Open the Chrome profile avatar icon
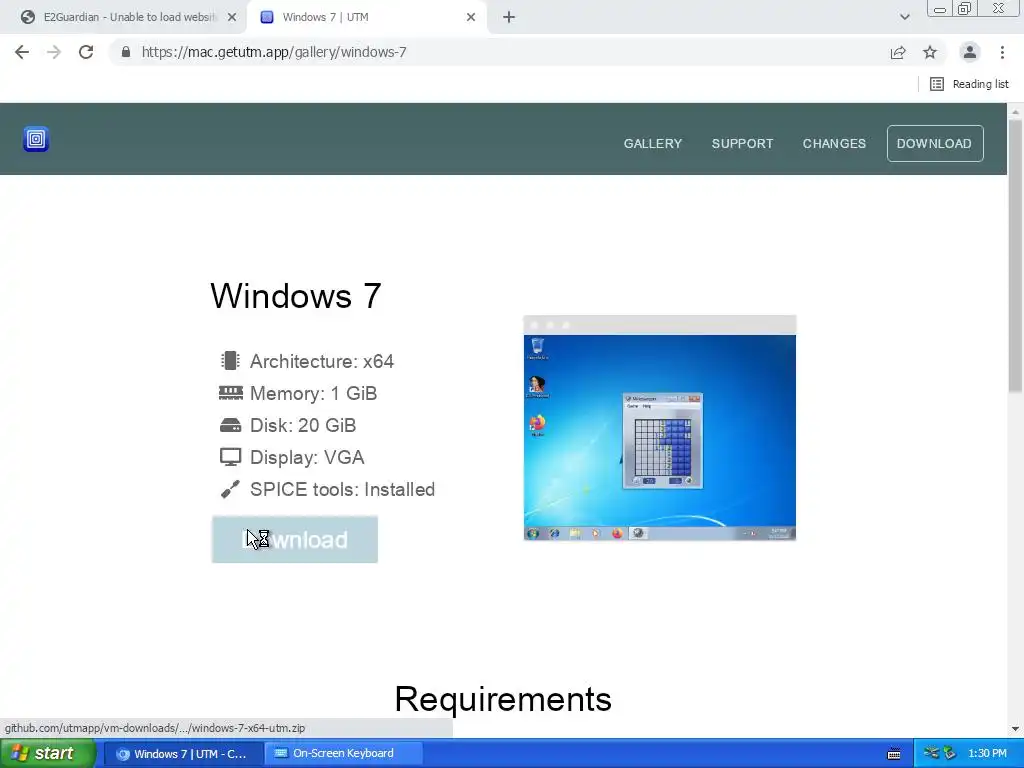Image resolution: width=1024 pixels, height=768 pixels. [x=970, y=52]
